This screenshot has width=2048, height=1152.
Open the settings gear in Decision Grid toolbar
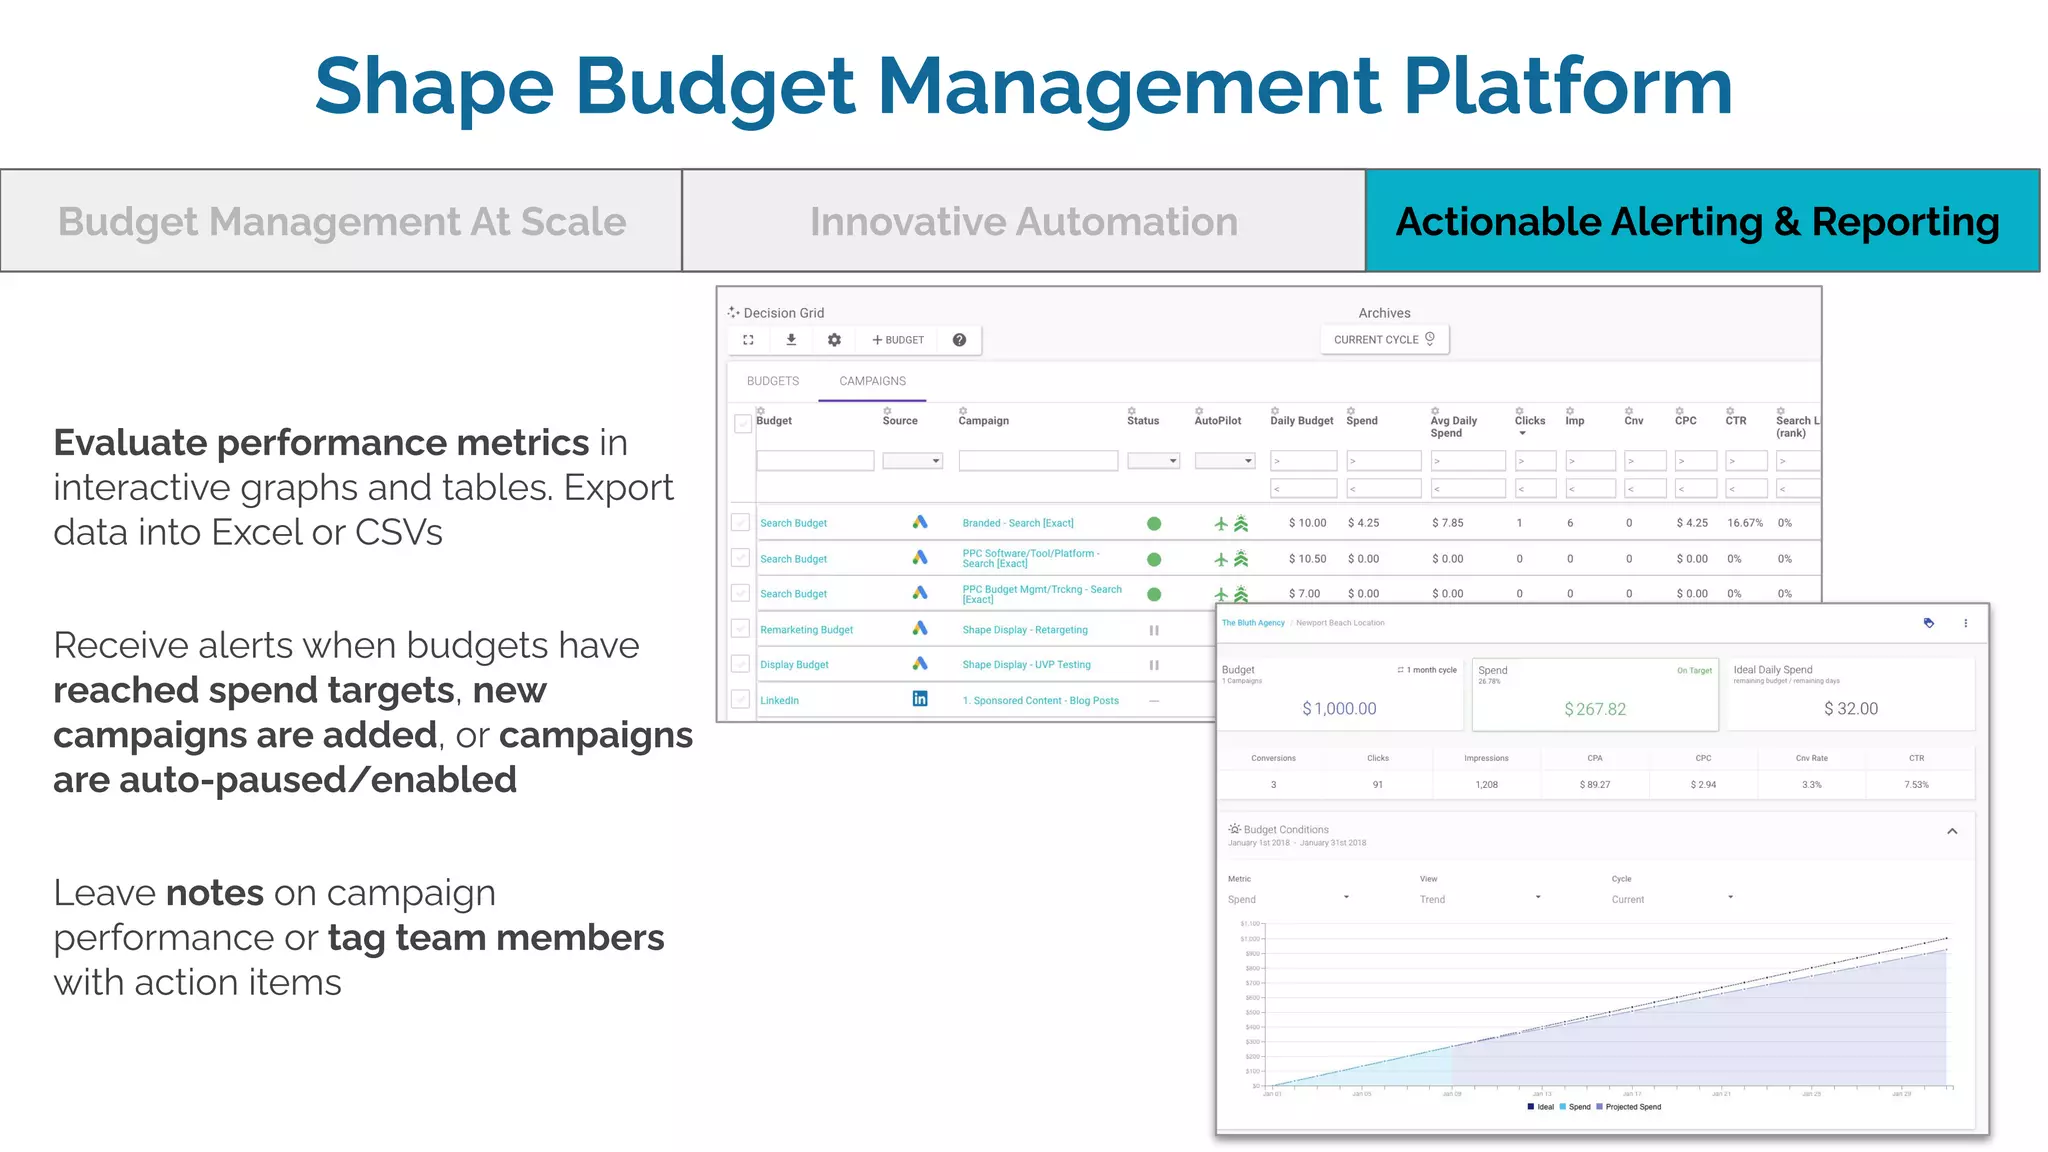(x=834, y=340)
